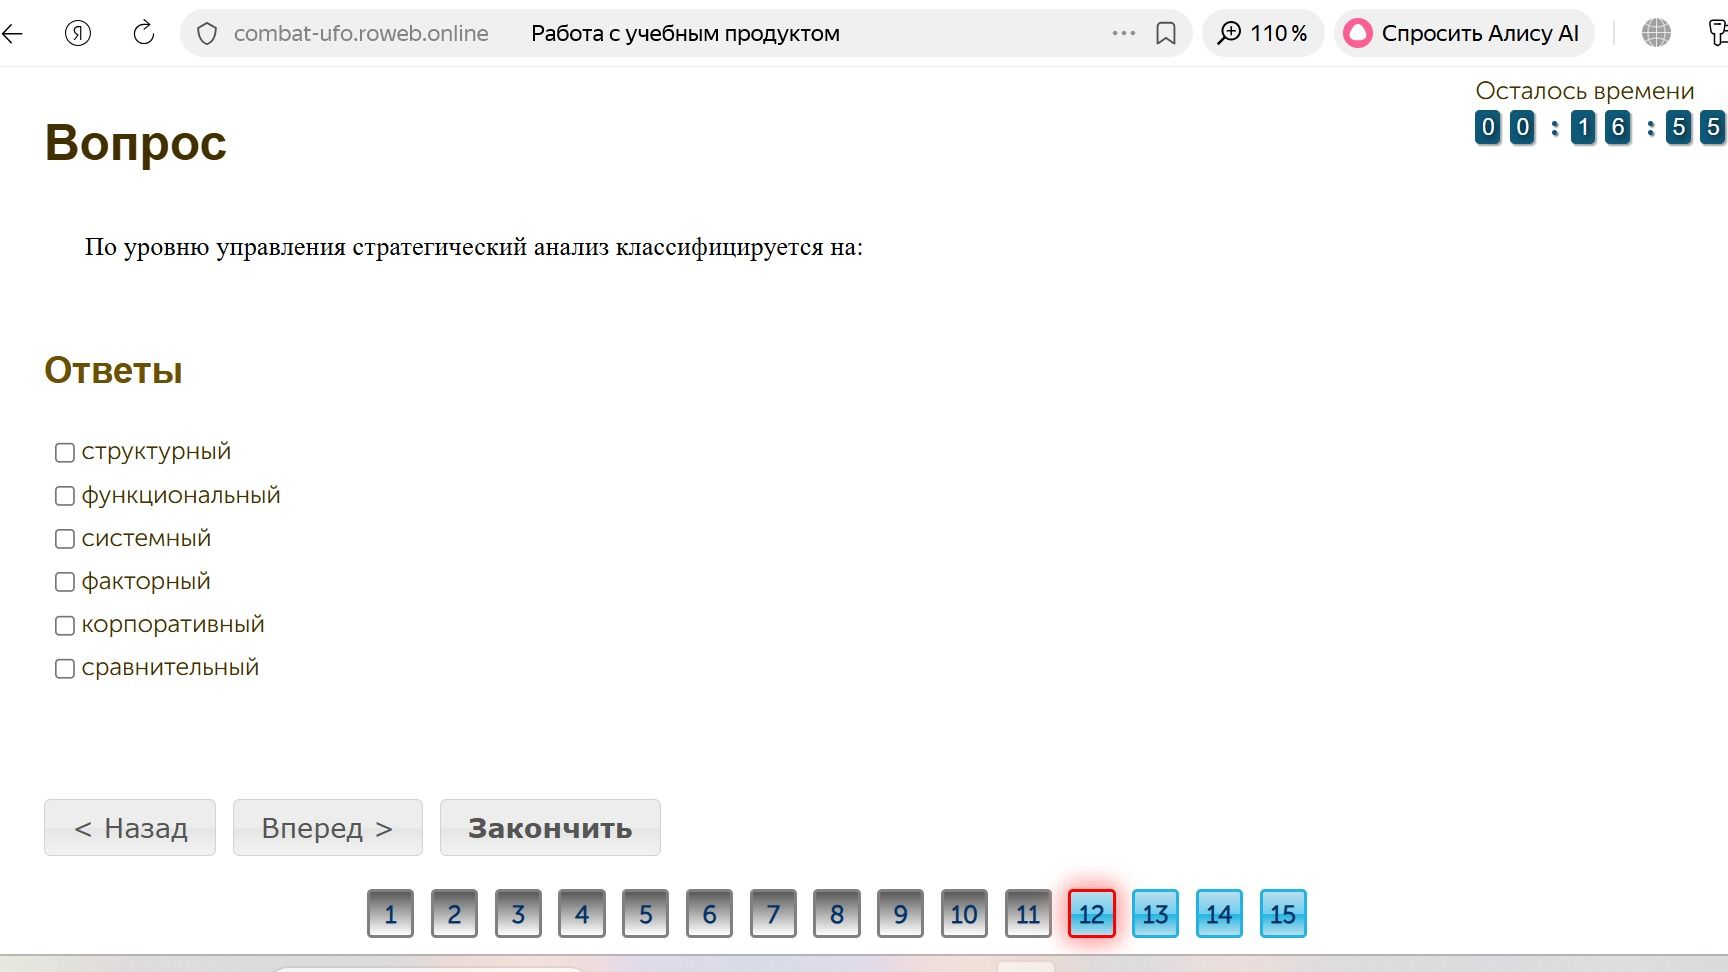The width and height of the screenshot is (1728, 972).
Task: Click the address bar combat-ufo.roweb.online
Action: (x=361, y=33)
